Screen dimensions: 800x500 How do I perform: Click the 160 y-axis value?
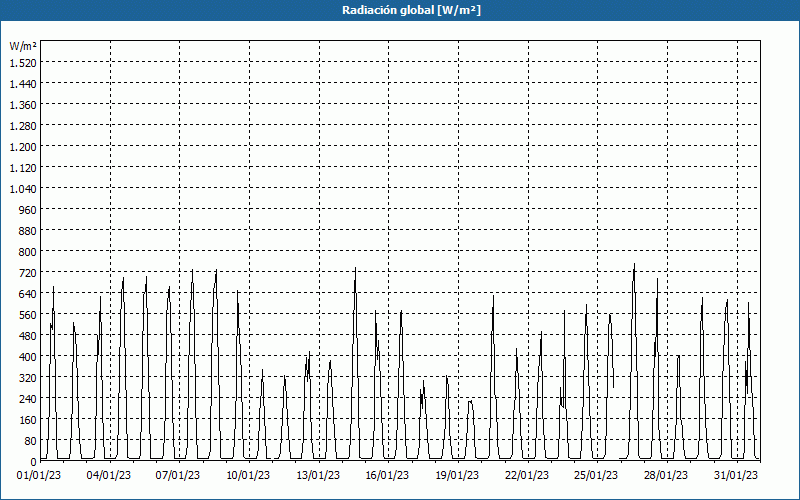click(28, 420)
